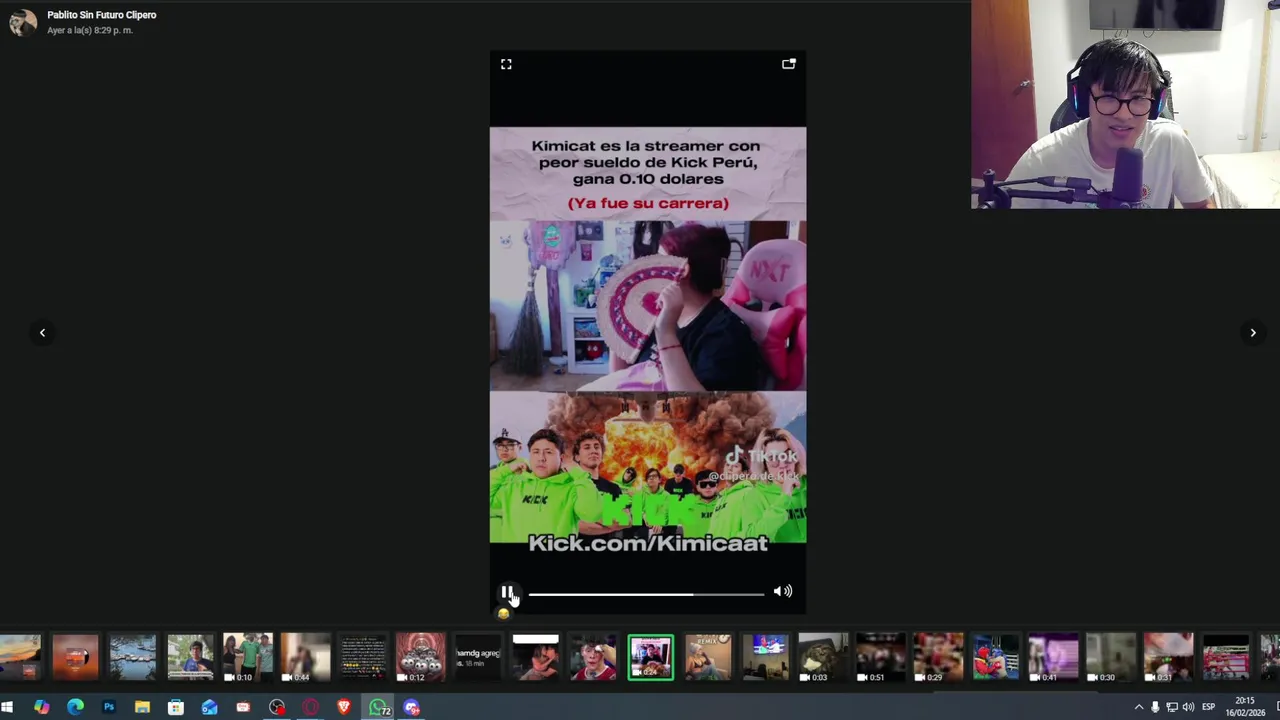
Task: Open the 0:30 video thumbnail
Action: tap(1110, 657)
